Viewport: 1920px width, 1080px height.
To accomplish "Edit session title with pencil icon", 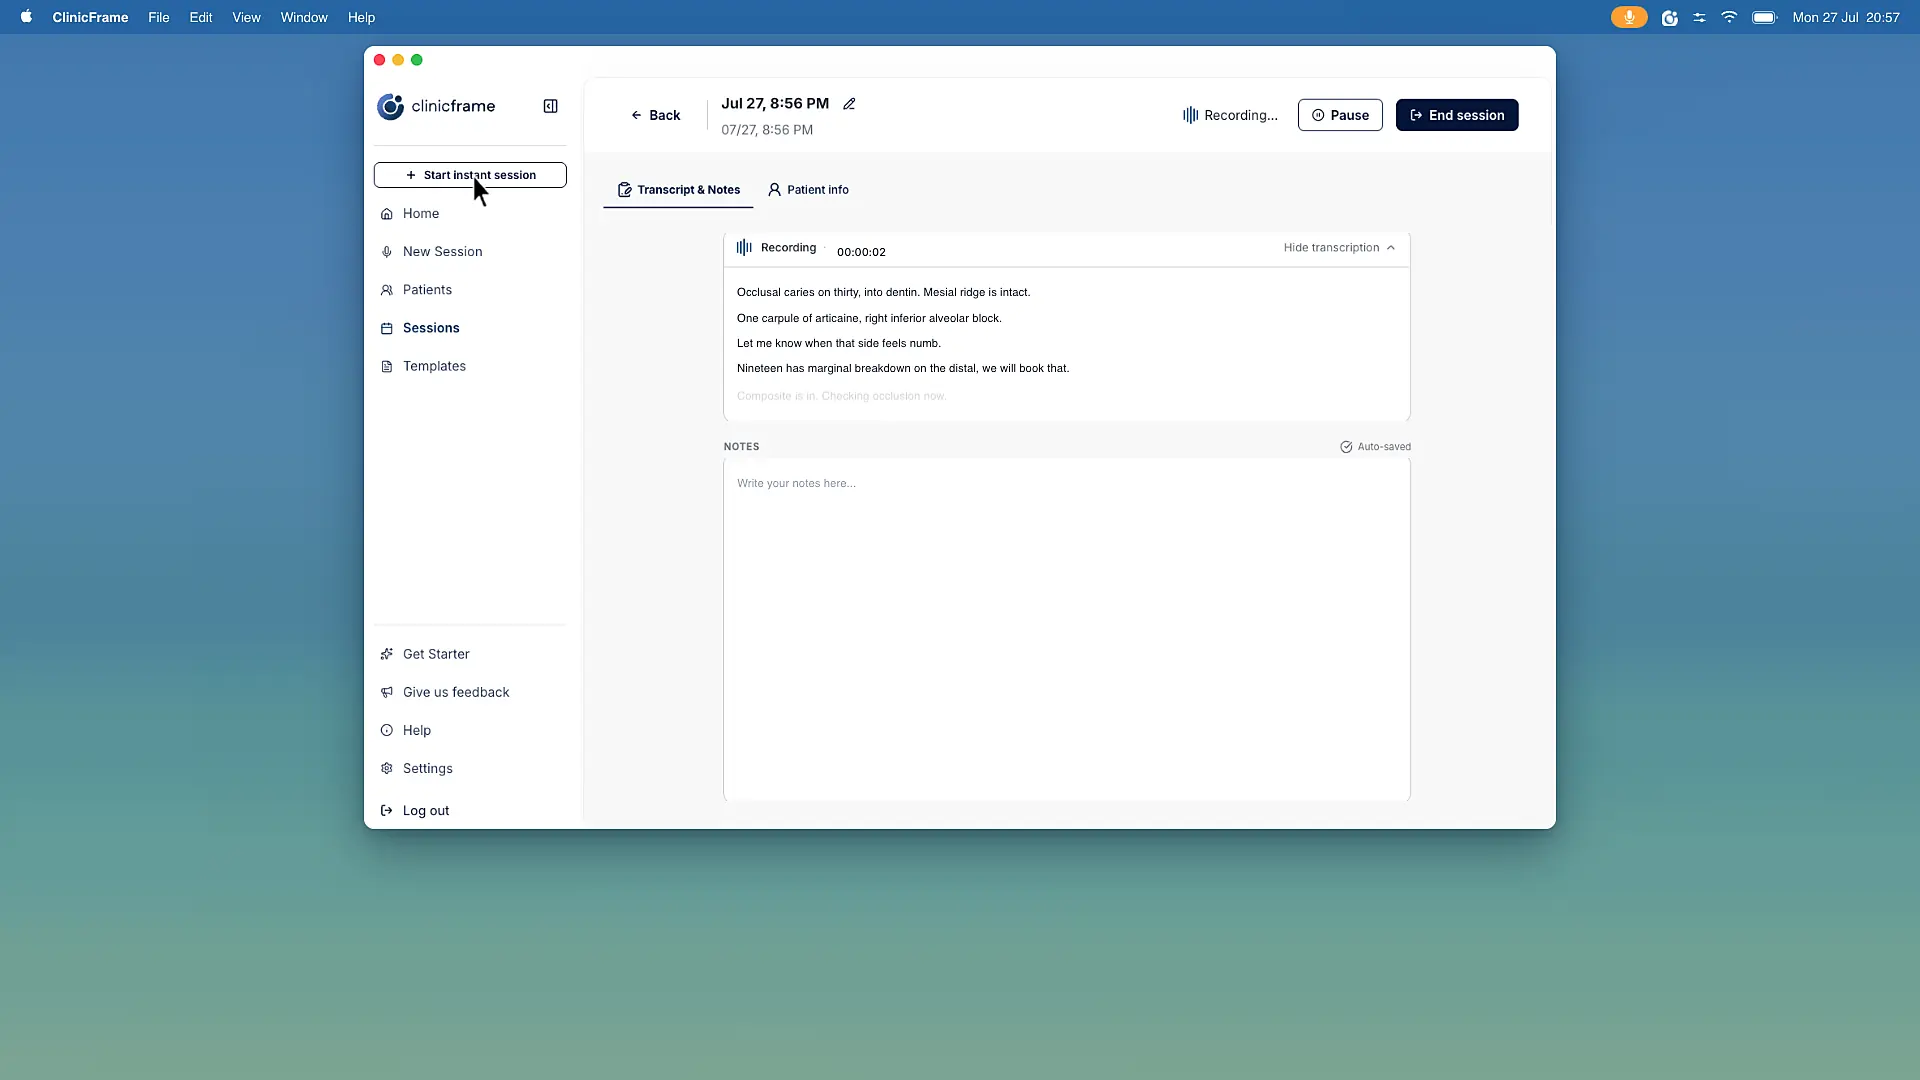I will [849, 104].
